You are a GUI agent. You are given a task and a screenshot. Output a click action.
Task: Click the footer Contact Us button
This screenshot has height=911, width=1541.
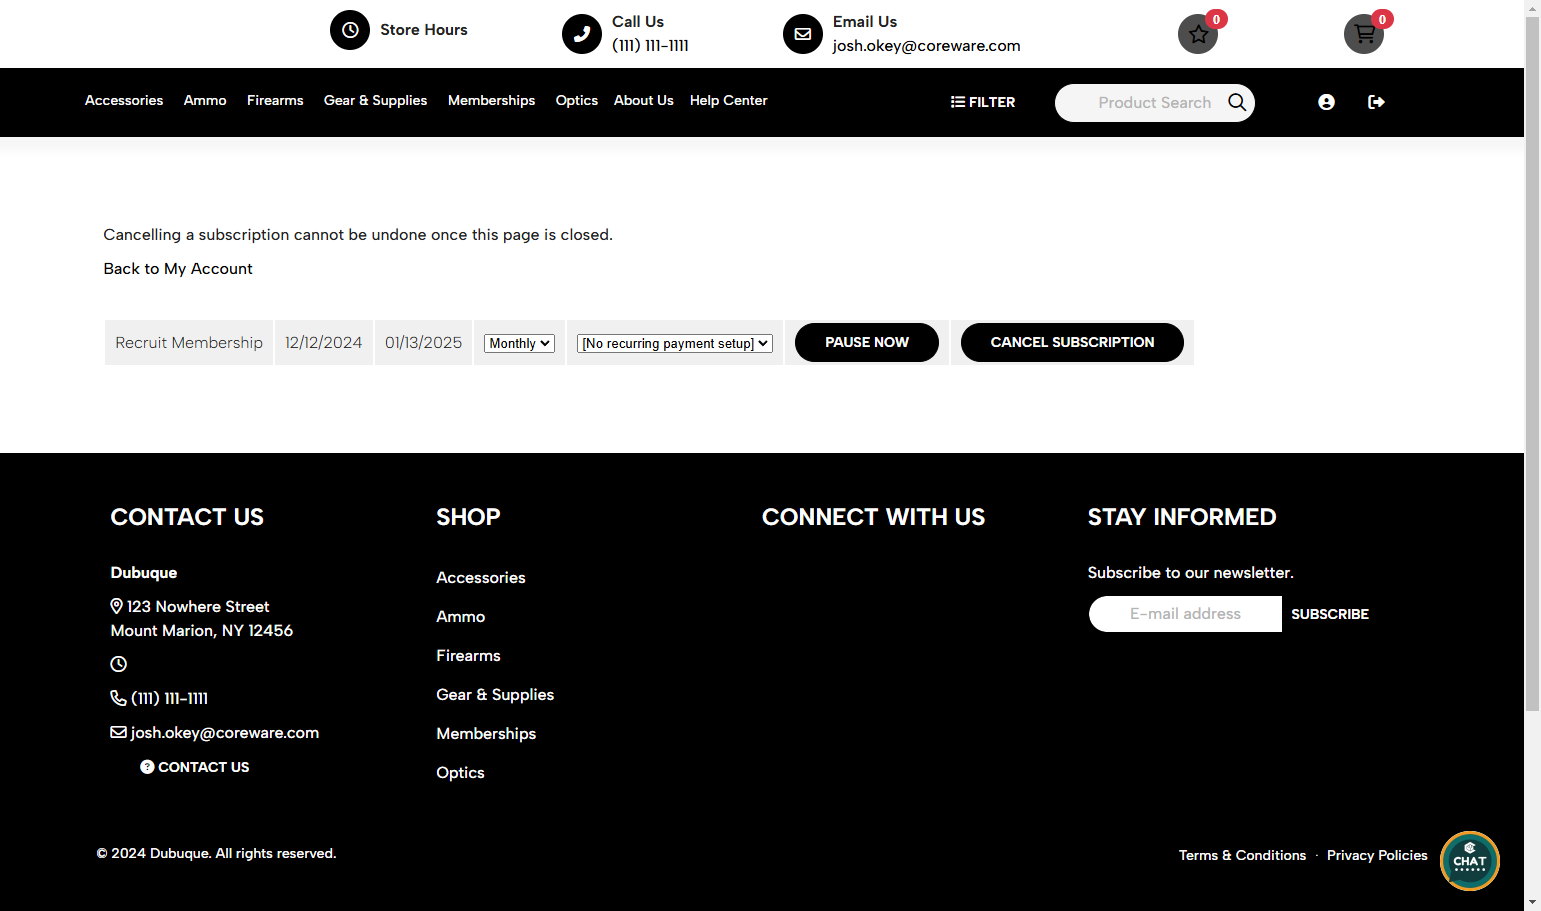[195, 767]
